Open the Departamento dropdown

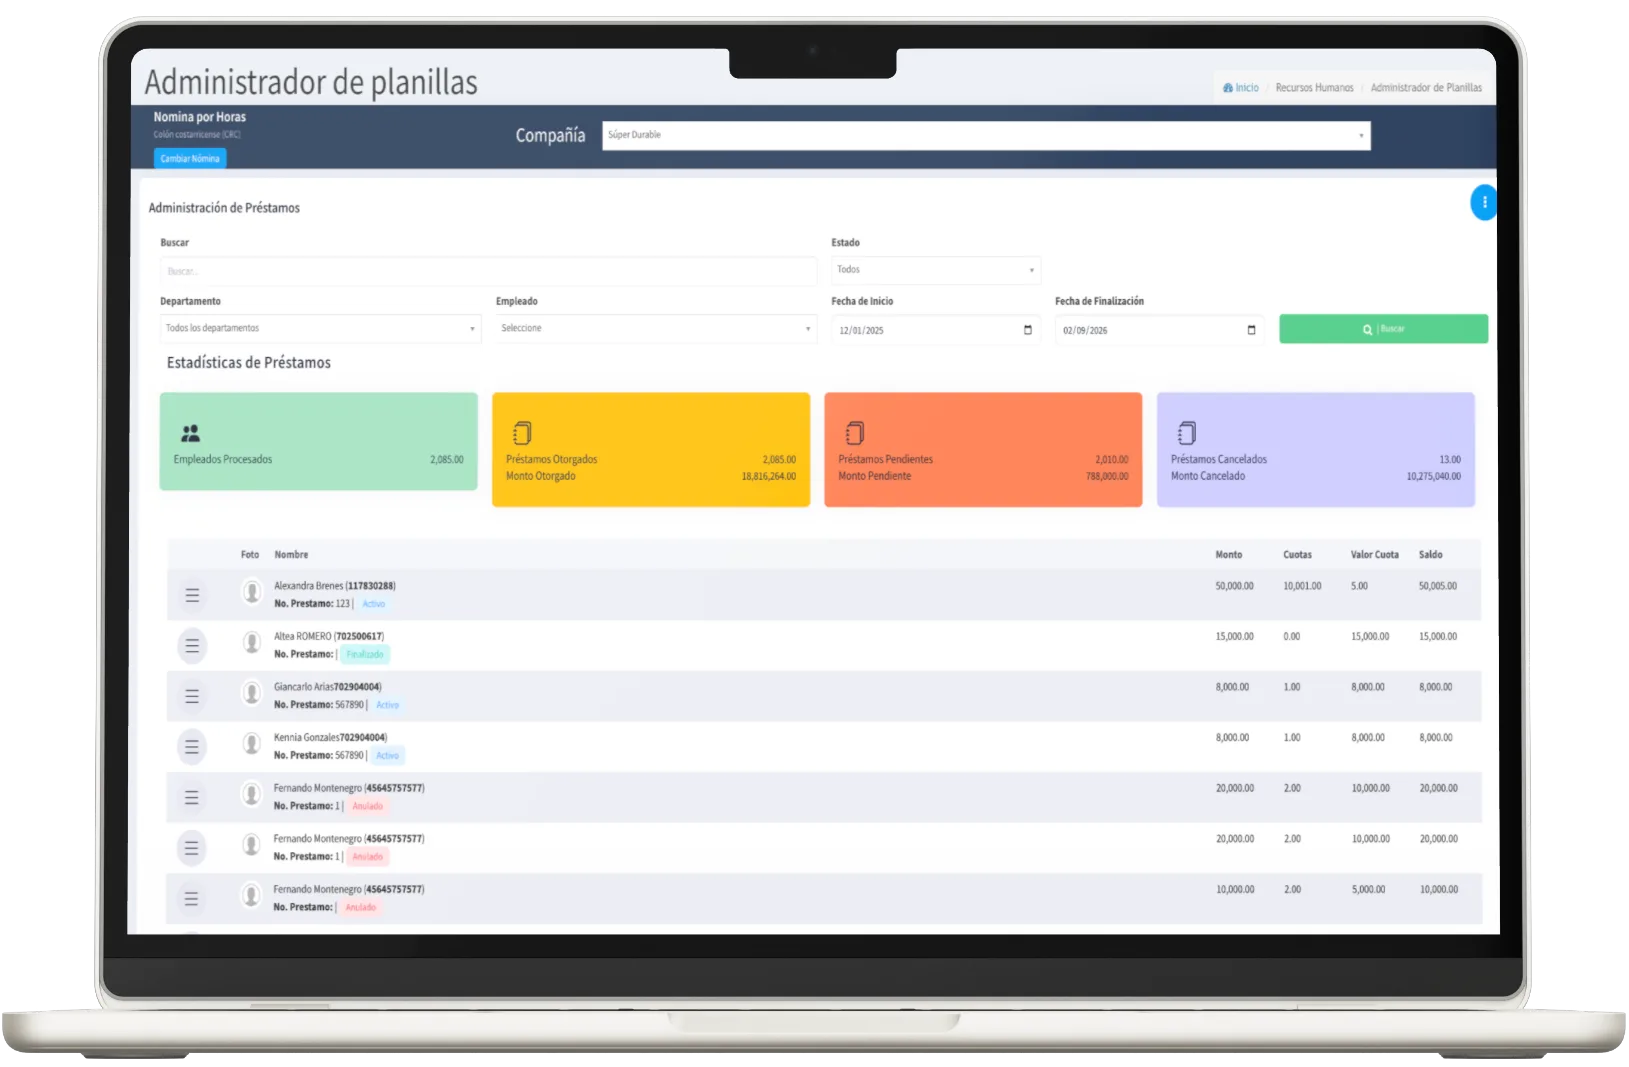point(320,329)
